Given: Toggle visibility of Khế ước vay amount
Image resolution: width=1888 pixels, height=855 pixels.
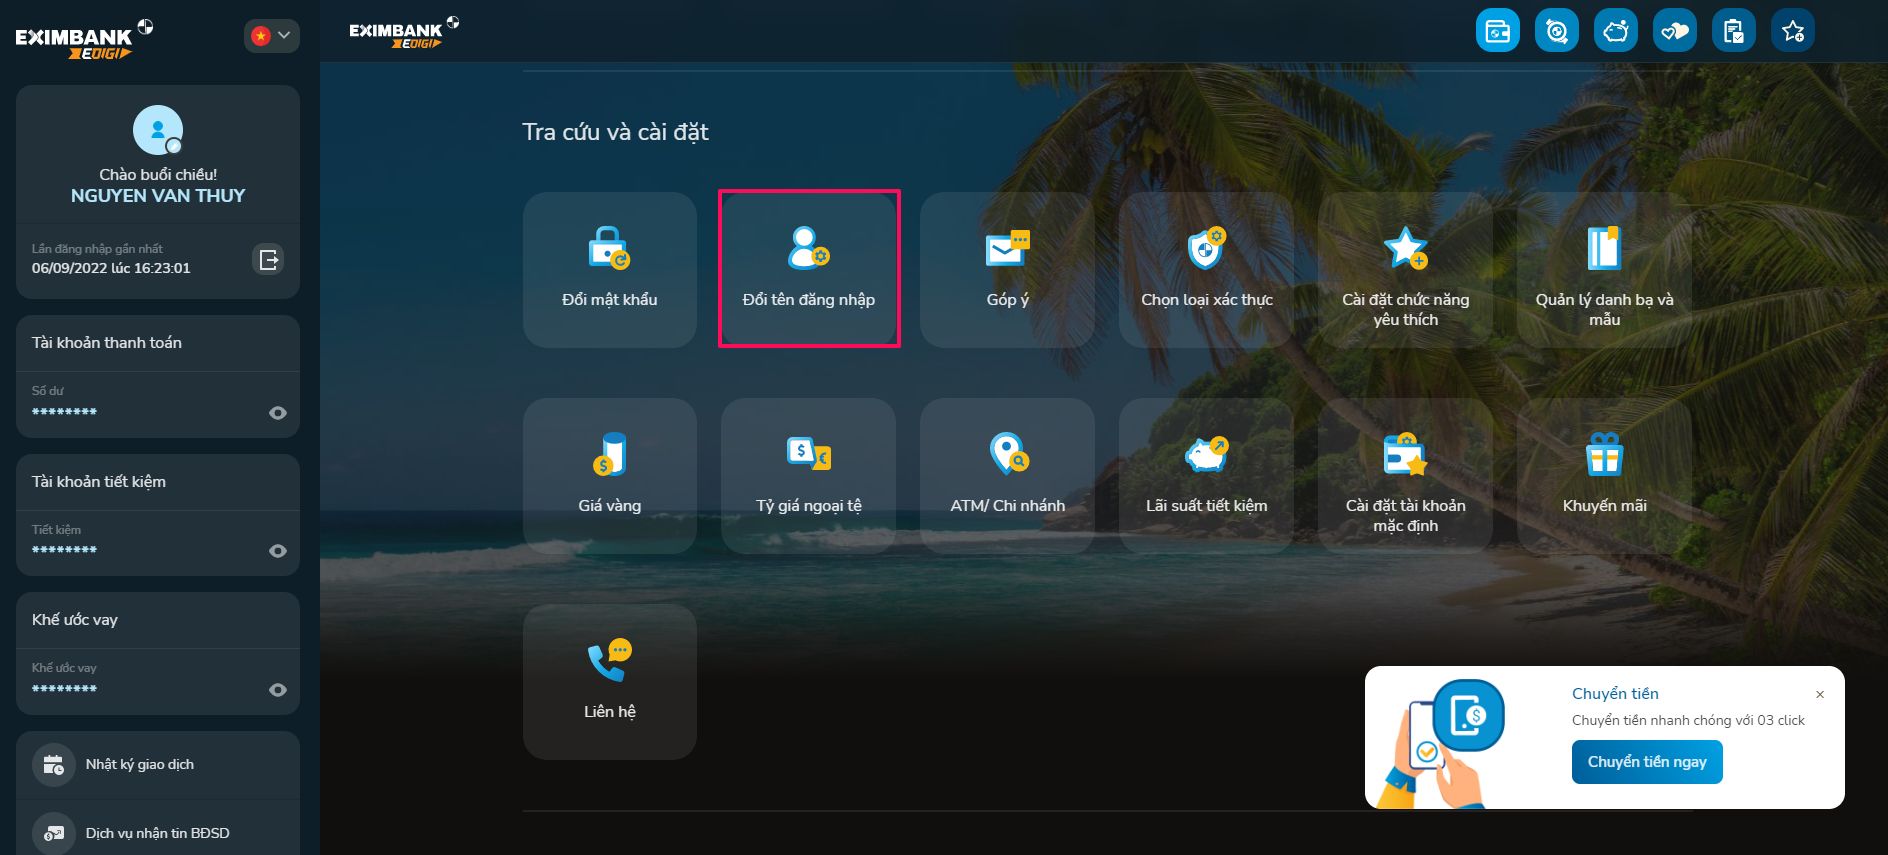Looking at the screenshot, I should tap(278, 690).
